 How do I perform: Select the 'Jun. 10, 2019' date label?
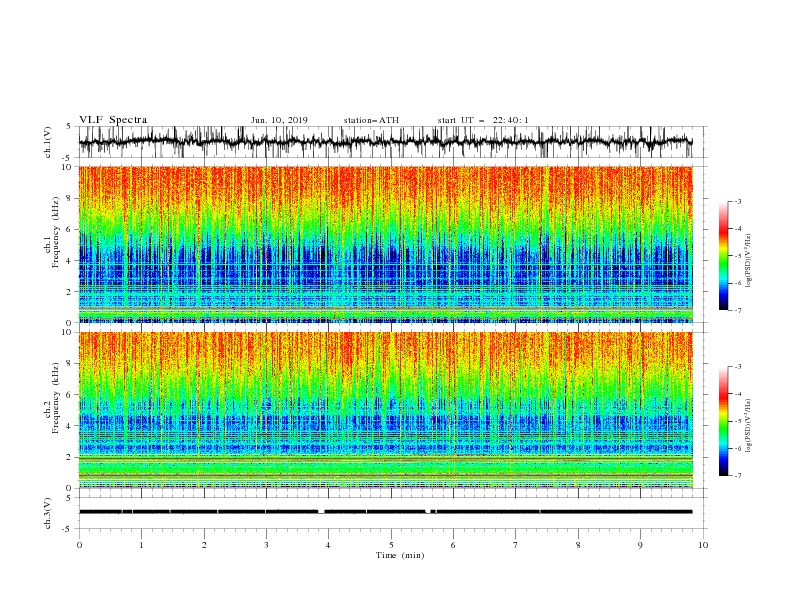279,120
